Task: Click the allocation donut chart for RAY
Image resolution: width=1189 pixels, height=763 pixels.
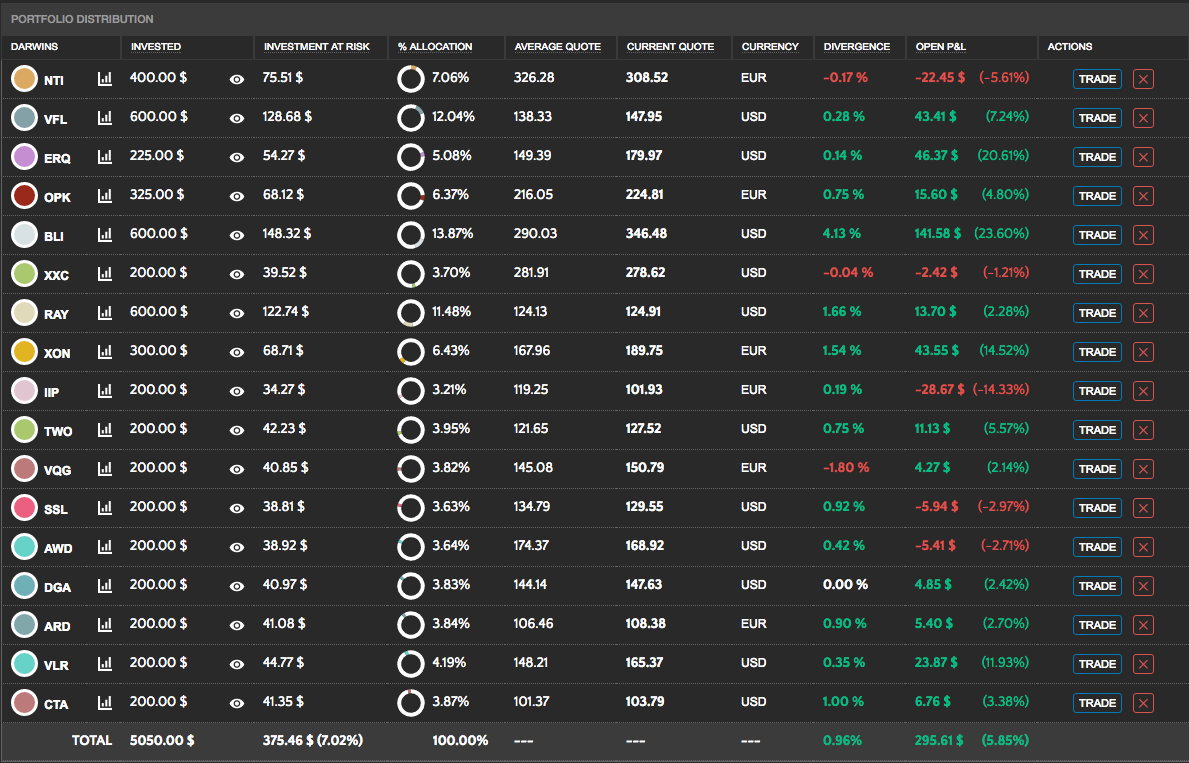Action: (x=410, y=313)
